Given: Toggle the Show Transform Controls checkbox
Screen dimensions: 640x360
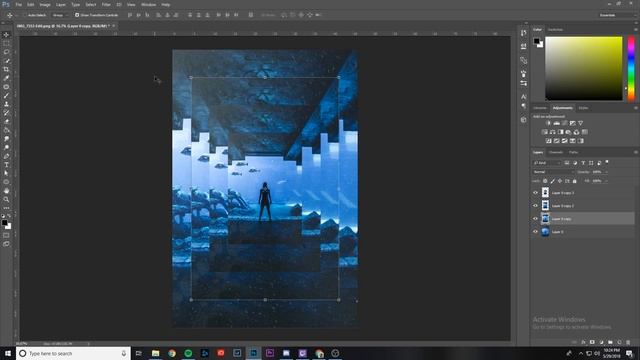Looking at the screenshot, I should (77, 15).
